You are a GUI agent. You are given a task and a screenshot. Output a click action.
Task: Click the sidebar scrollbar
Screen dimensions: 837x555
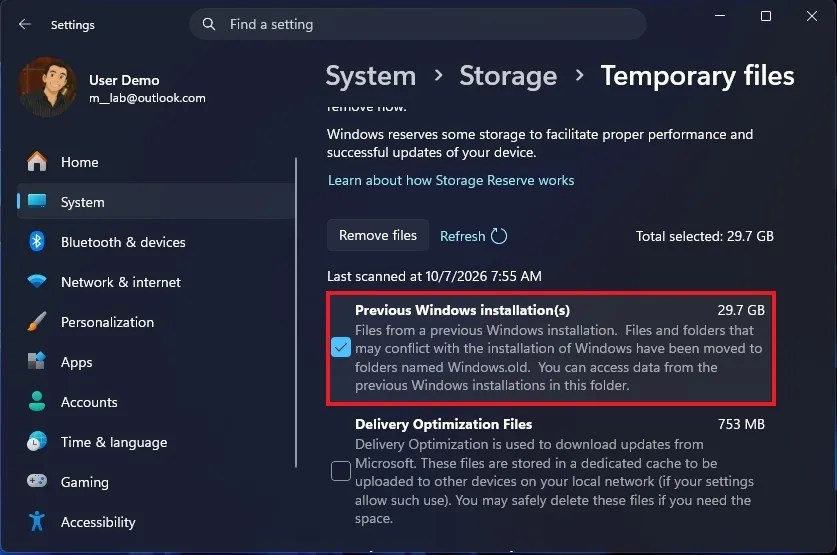click(x=296, y=313)
